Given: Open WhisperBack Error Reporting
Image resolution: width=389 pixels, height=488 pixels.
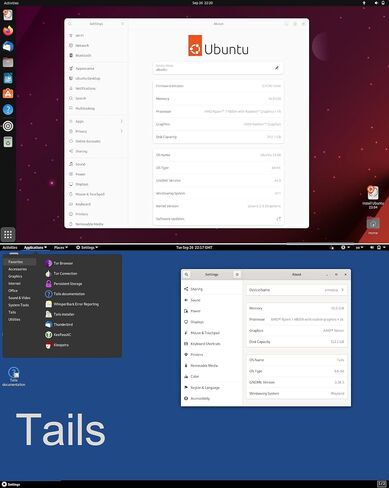Looking at the screenshot, I should (72, 304).
